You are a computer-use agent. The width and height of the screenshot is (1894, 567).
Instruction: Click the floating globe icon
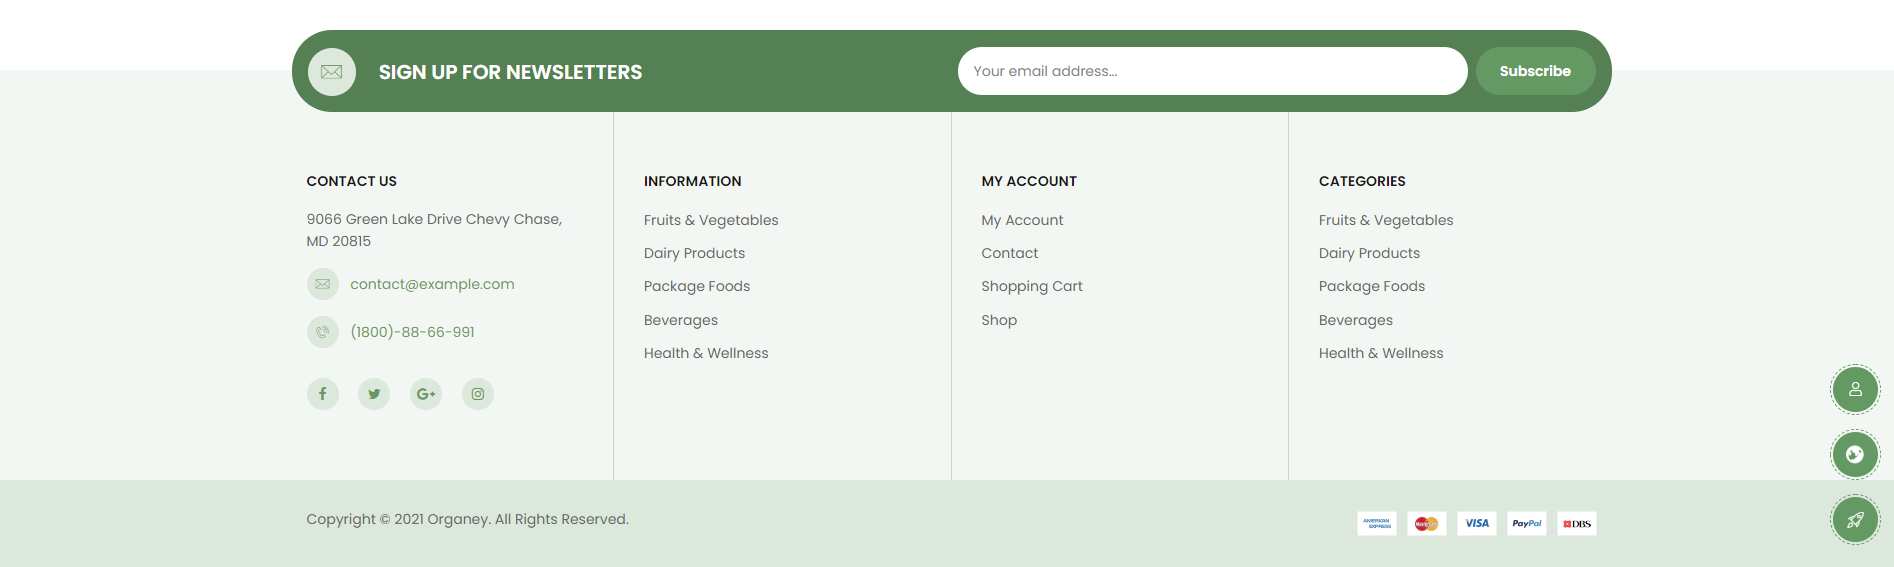pos(1855,455)
